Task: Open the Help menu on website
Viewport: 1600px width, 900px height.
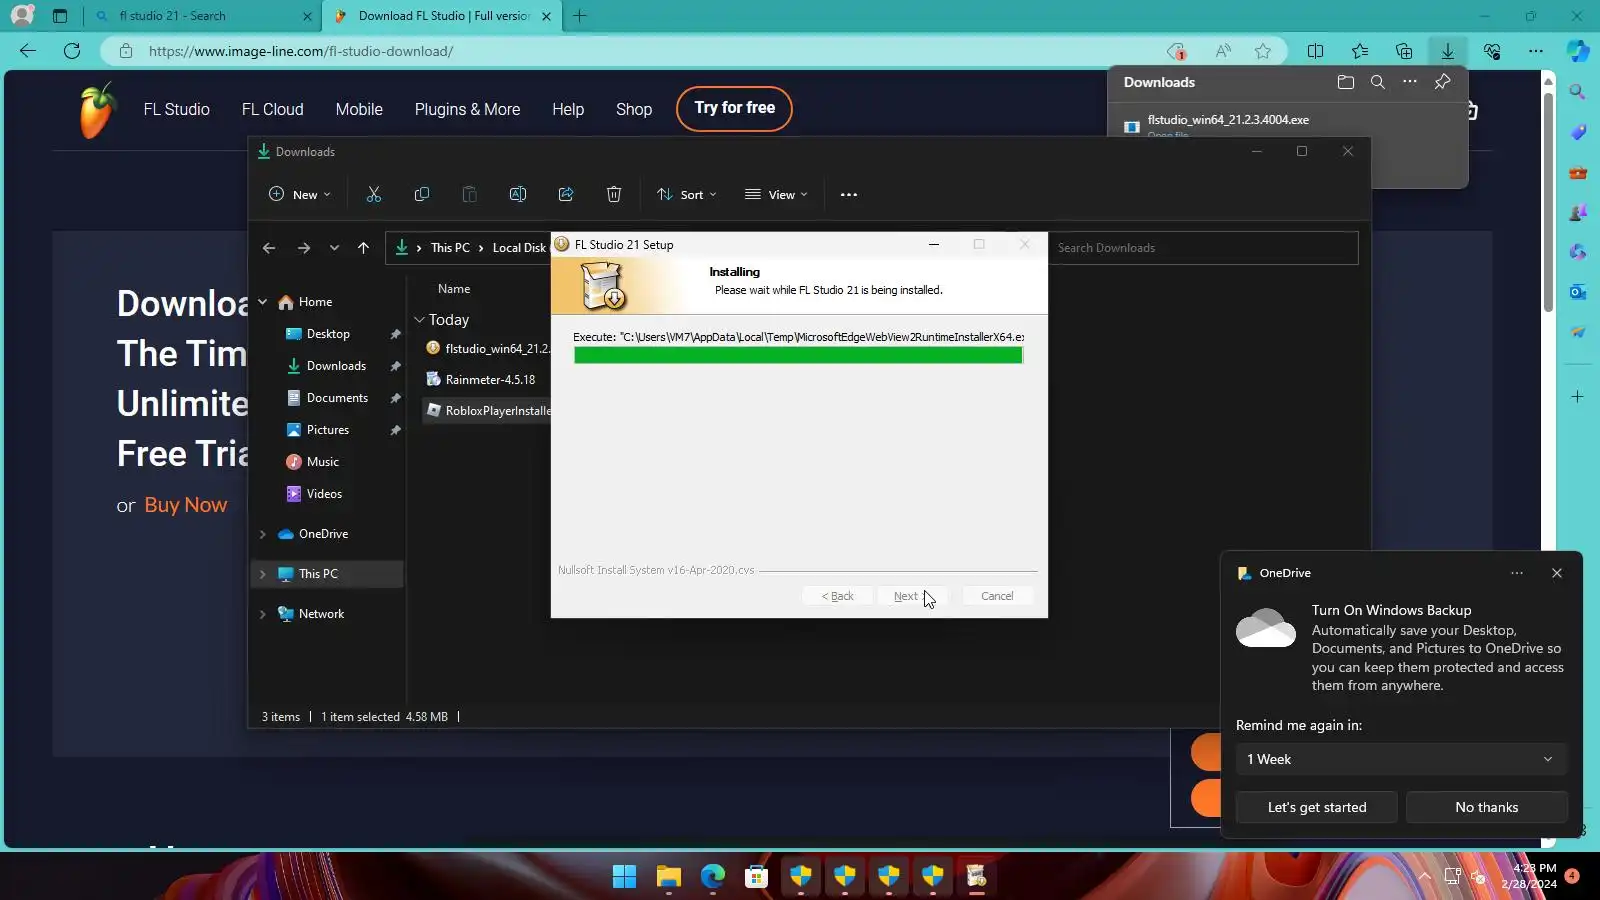Action: tap(568, 109)
